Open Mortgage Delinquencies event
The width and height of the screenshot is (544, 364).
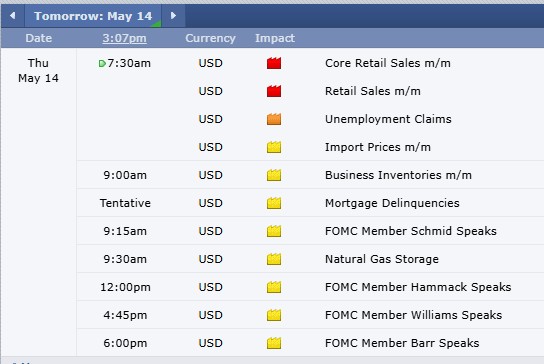[x=392, y=203]
